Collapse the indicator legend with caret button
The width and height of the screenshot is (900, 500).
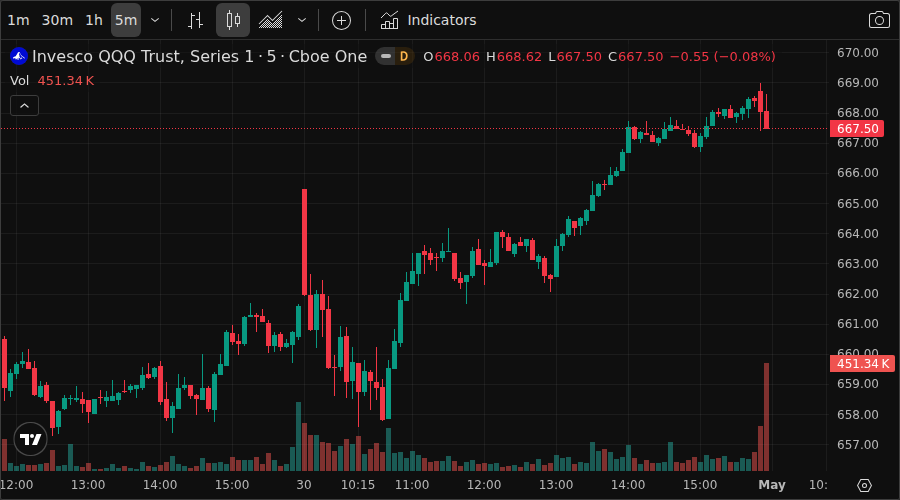pyautogui.click(x=25, y=106)
